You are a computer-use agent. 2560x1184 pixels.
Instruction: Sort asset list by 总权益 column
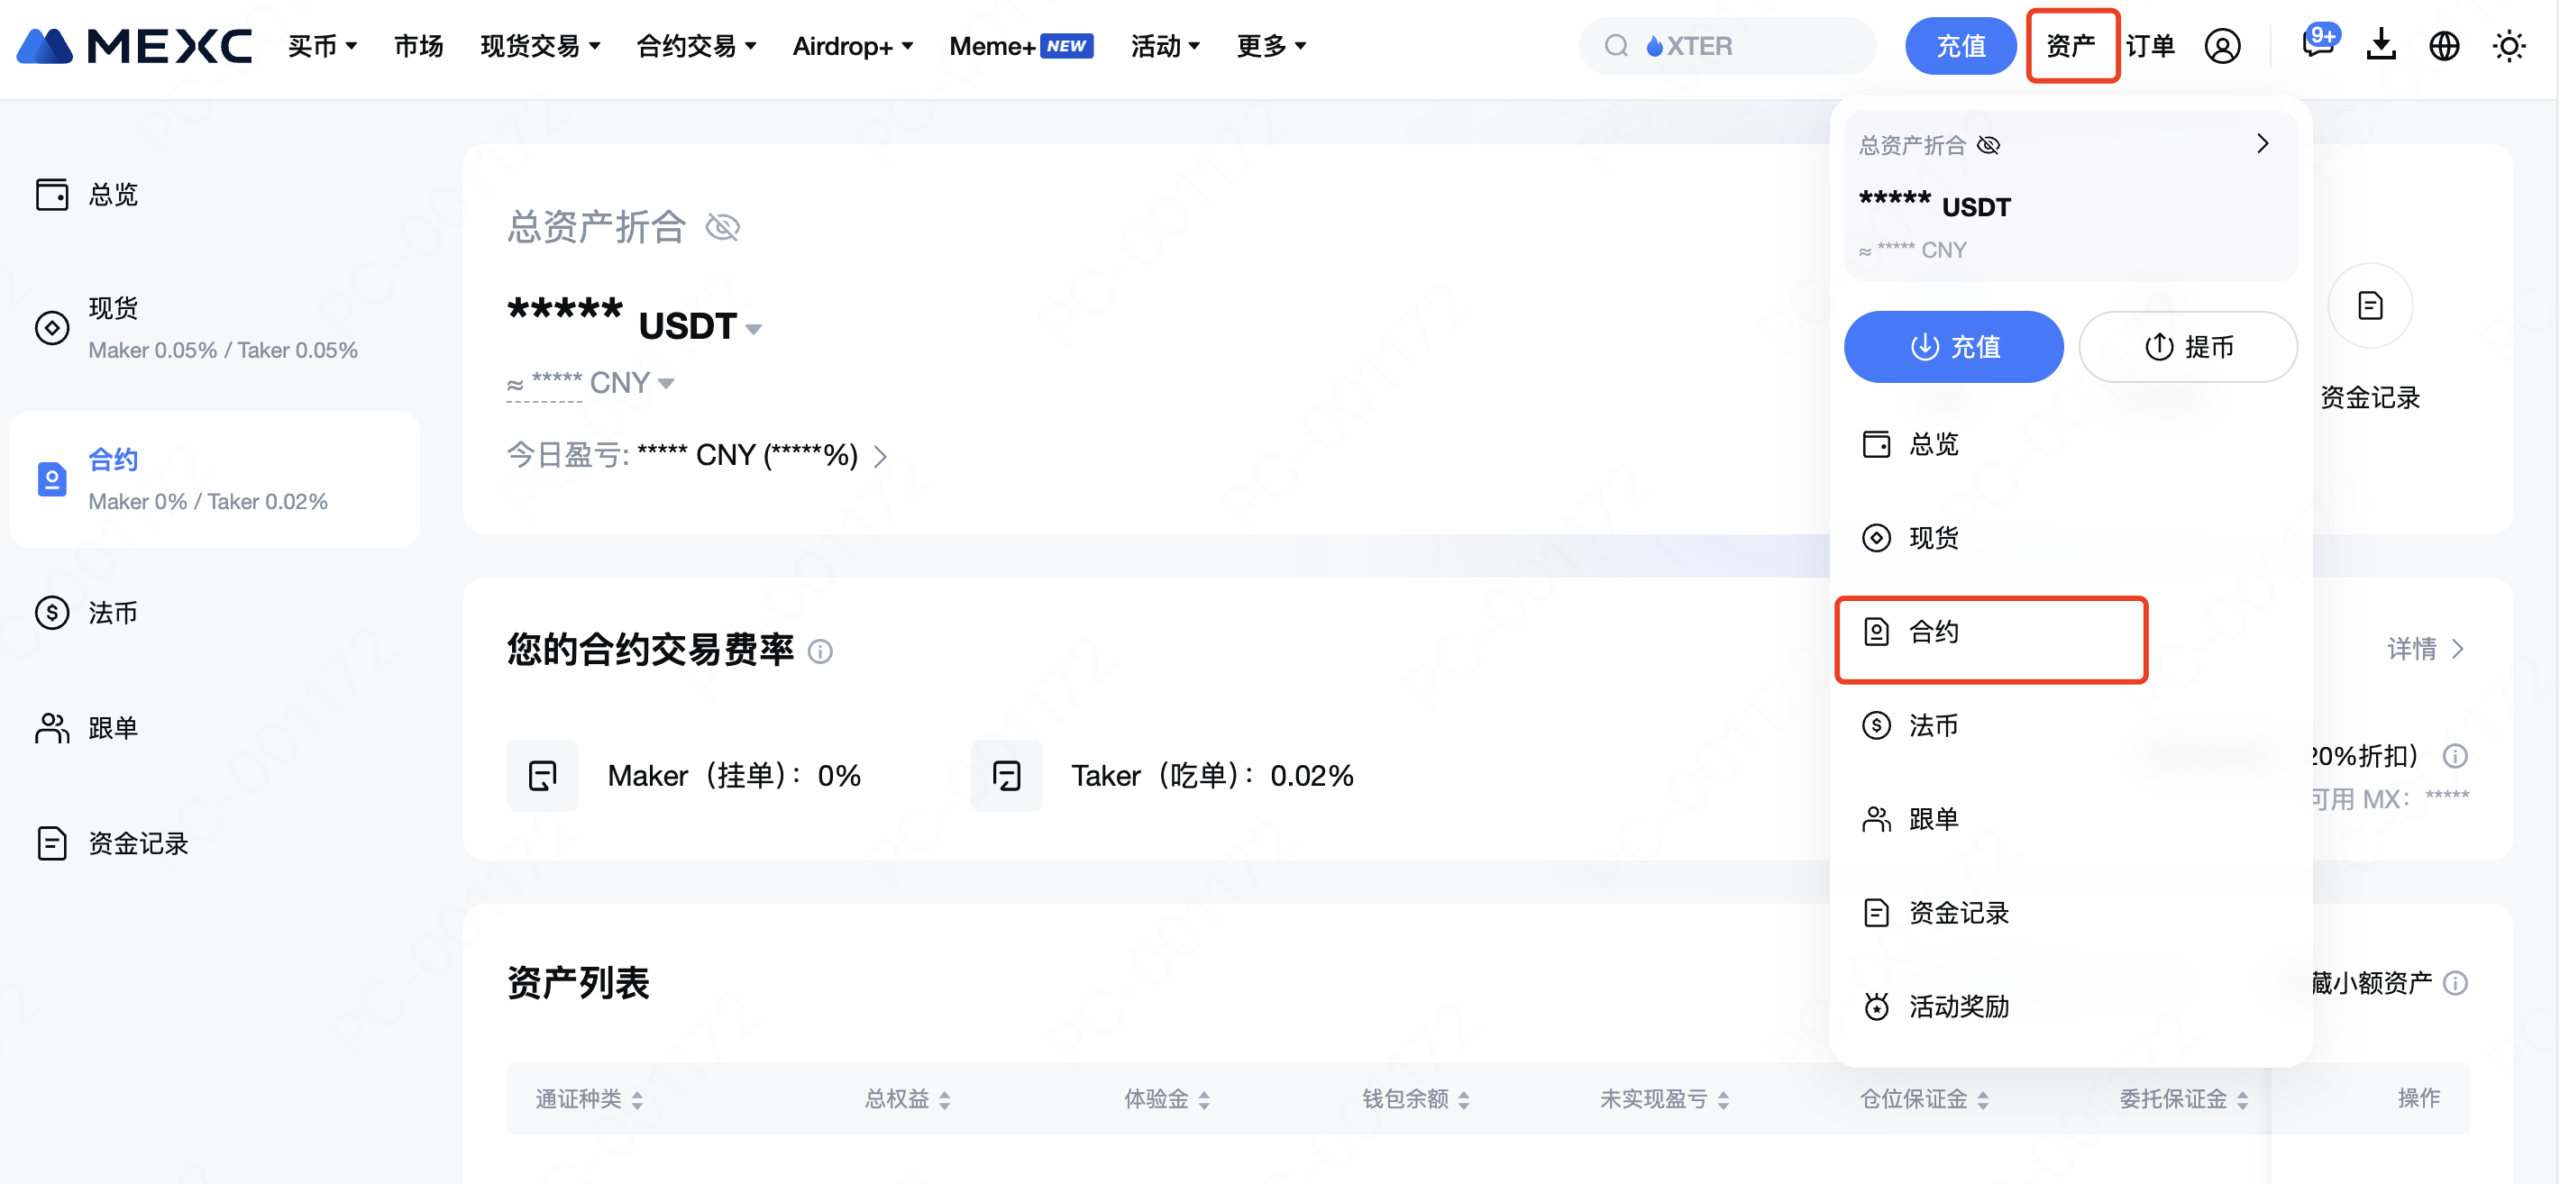[x=908, y=1099]
